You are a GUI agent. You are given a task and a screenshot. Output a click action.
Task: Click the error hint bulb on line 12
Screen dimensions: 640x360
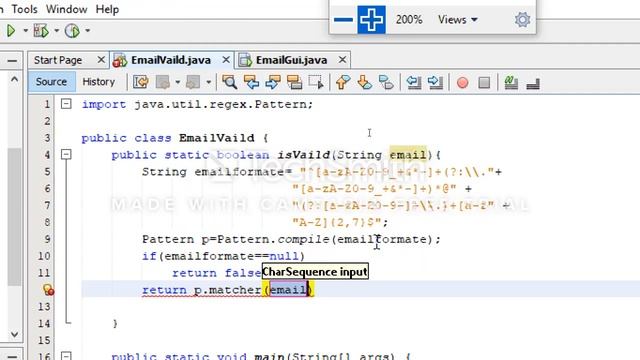pyautogui.click(x=48, y=290)
